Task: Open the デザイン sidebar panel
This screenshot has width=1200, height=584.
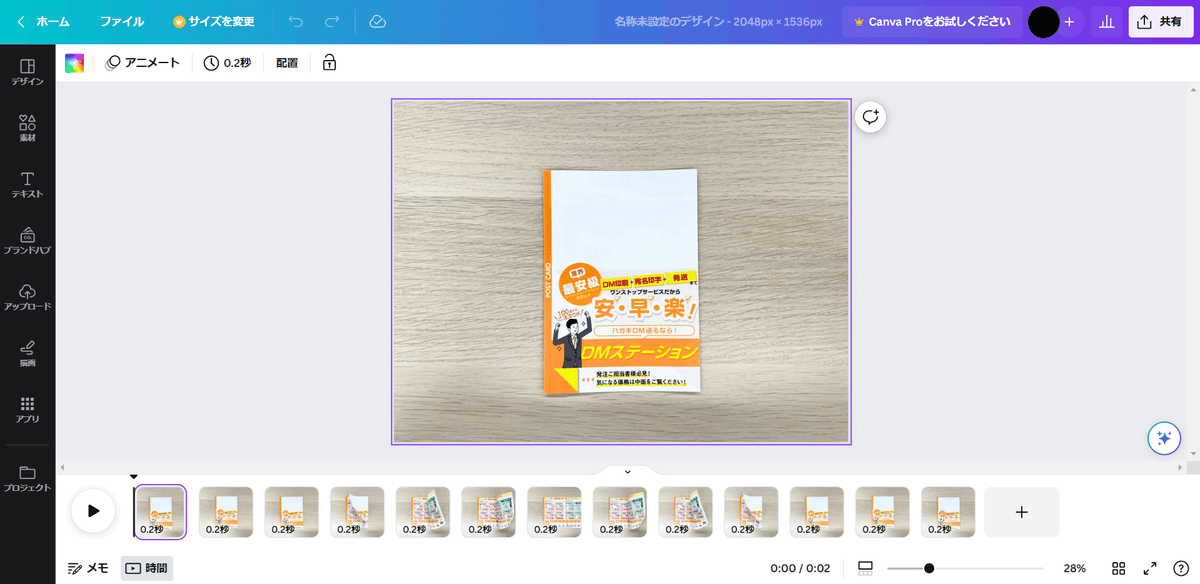Action: click(27, 72)
